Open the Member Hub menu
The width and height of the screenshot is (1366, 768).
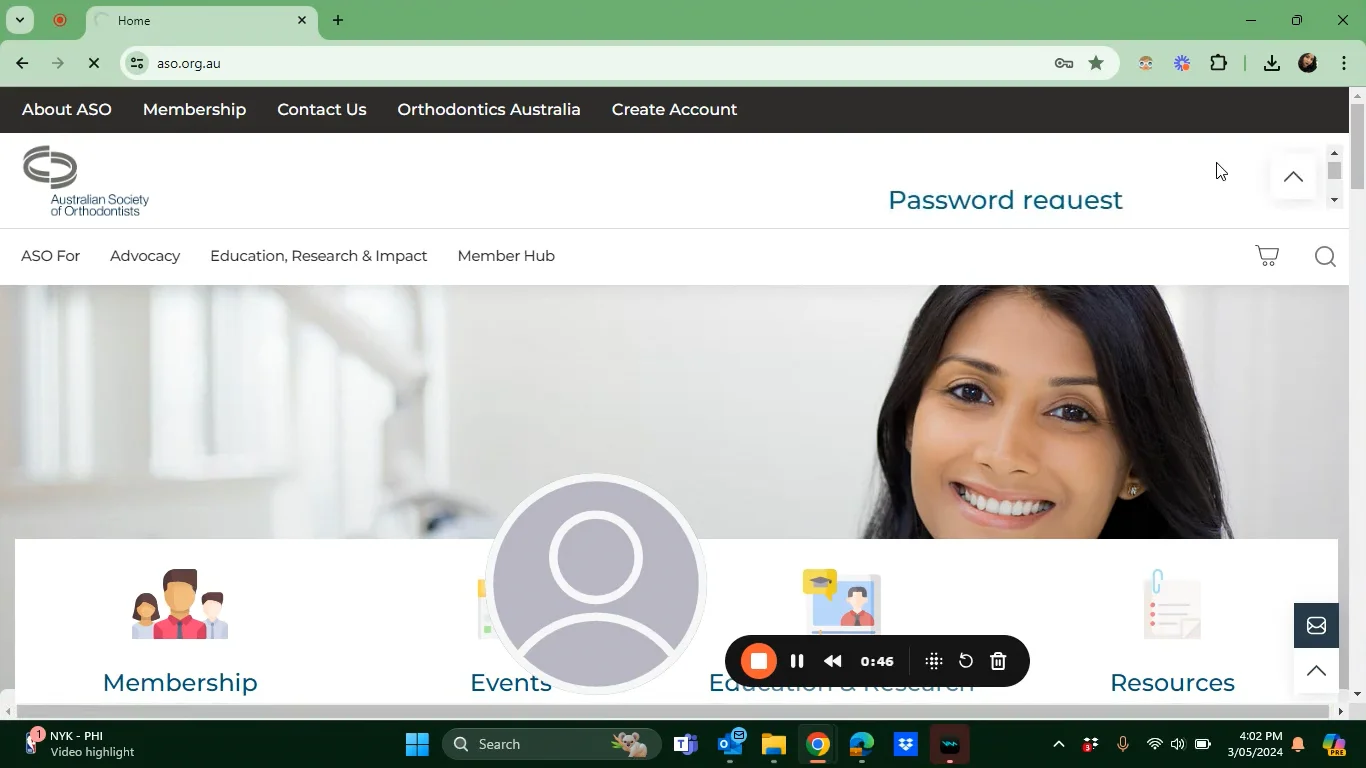pos(506,256)
